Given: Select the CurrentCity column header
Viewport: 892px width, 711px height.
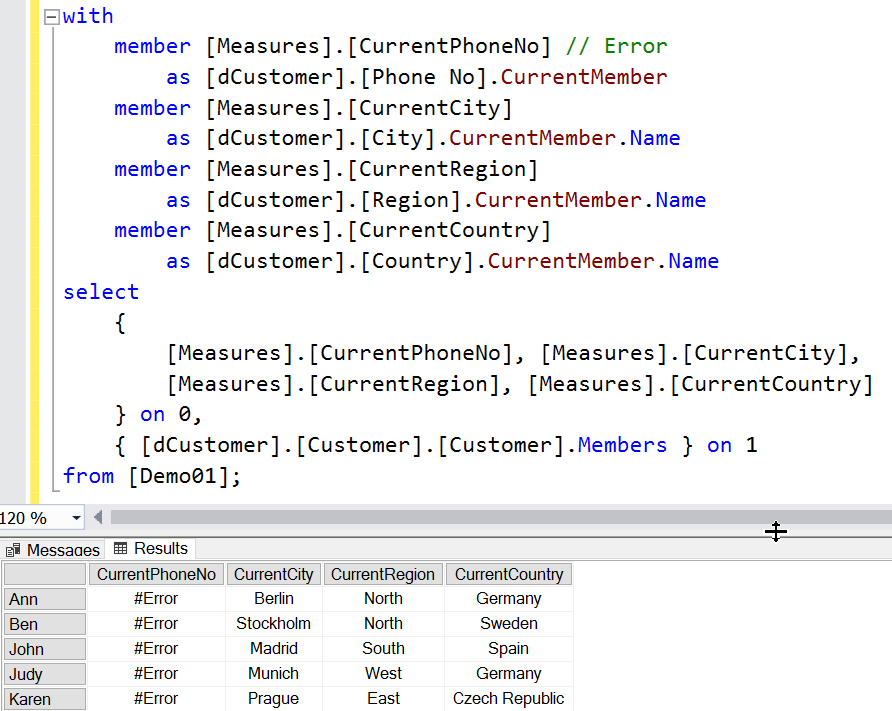Looking at the screenshot, I should coord(274,574).
